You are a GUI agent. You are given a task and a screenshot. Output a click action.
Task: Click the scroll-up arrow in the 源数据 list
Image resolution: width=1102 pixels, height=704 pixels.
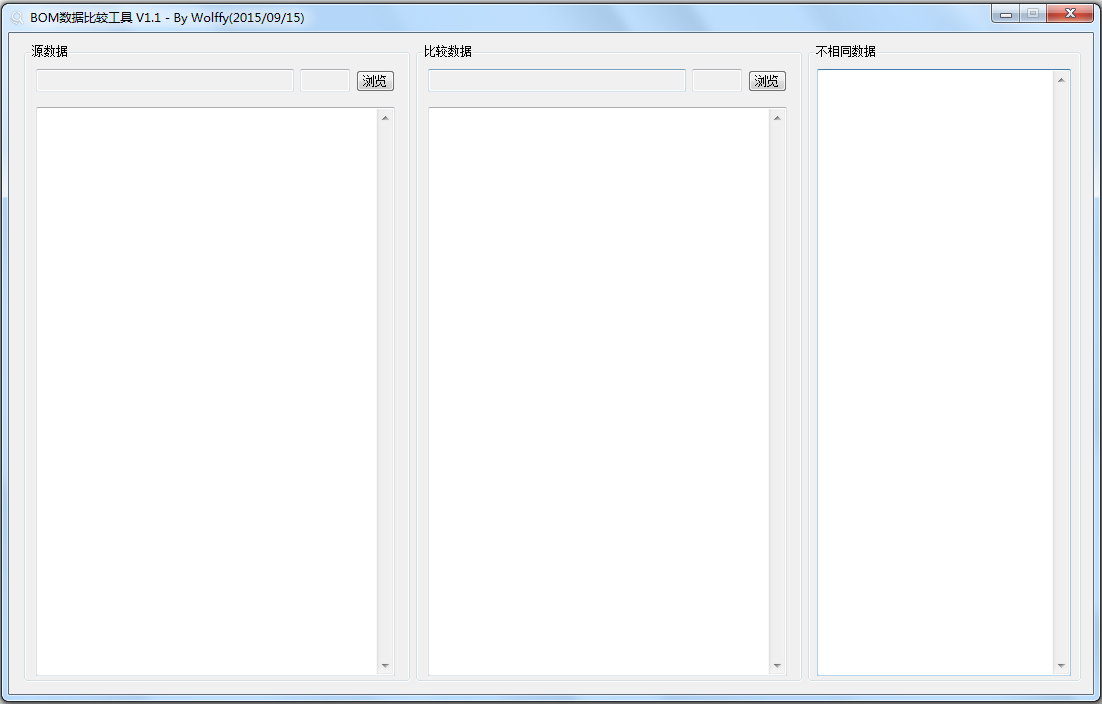point(385,117)
